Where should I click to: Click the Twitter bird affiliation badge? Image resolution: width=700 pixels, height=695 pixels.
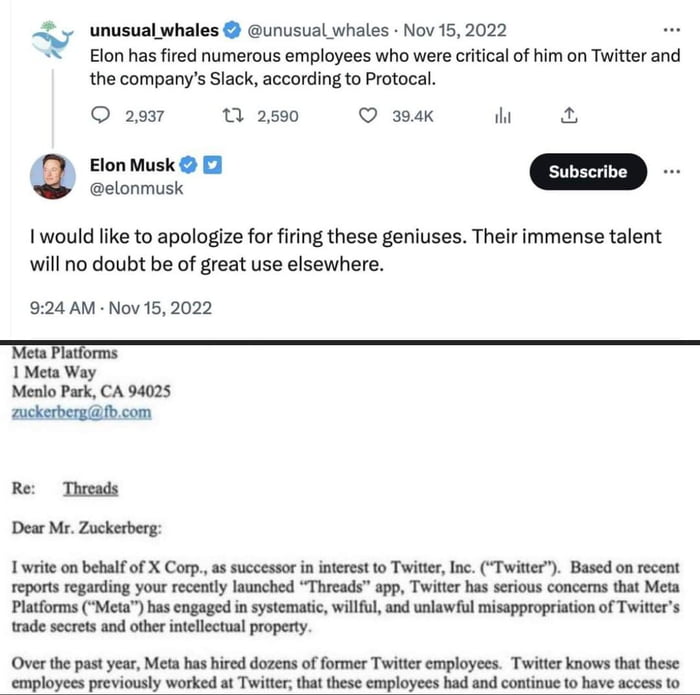[x=212, y=165]
